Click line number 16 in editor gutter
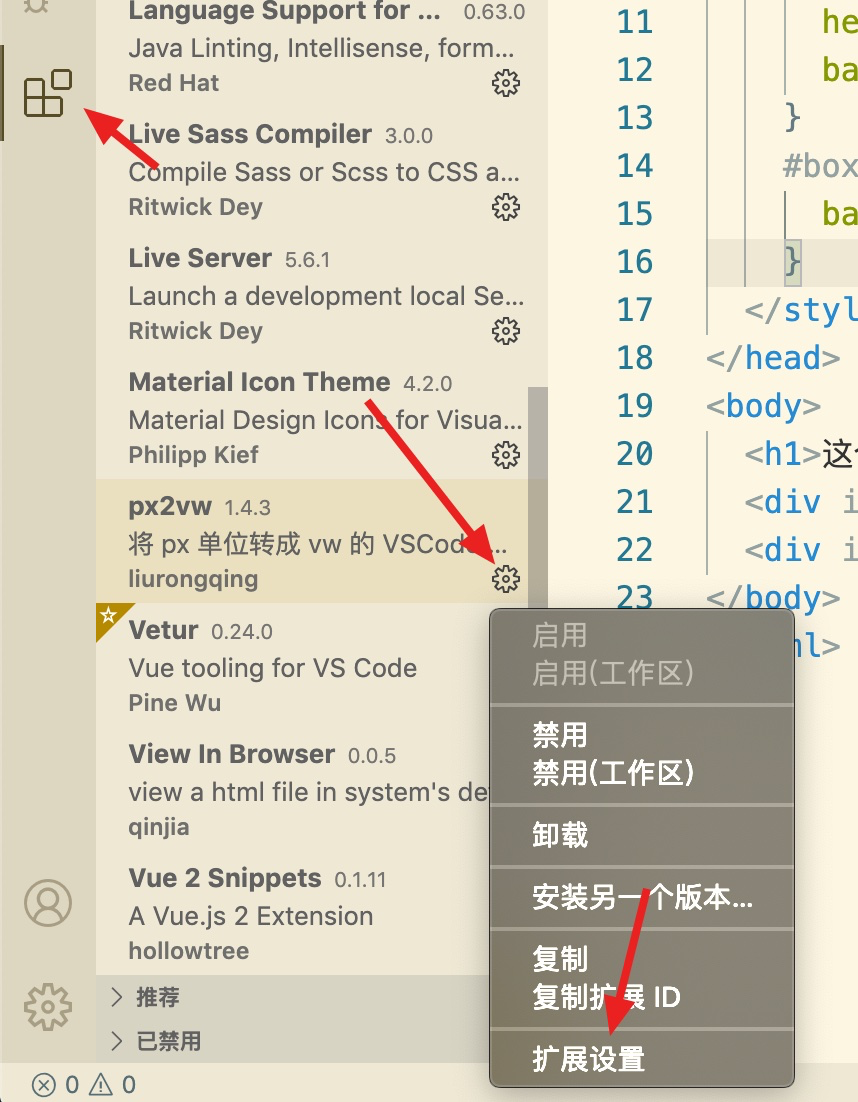 coord(635,261)
